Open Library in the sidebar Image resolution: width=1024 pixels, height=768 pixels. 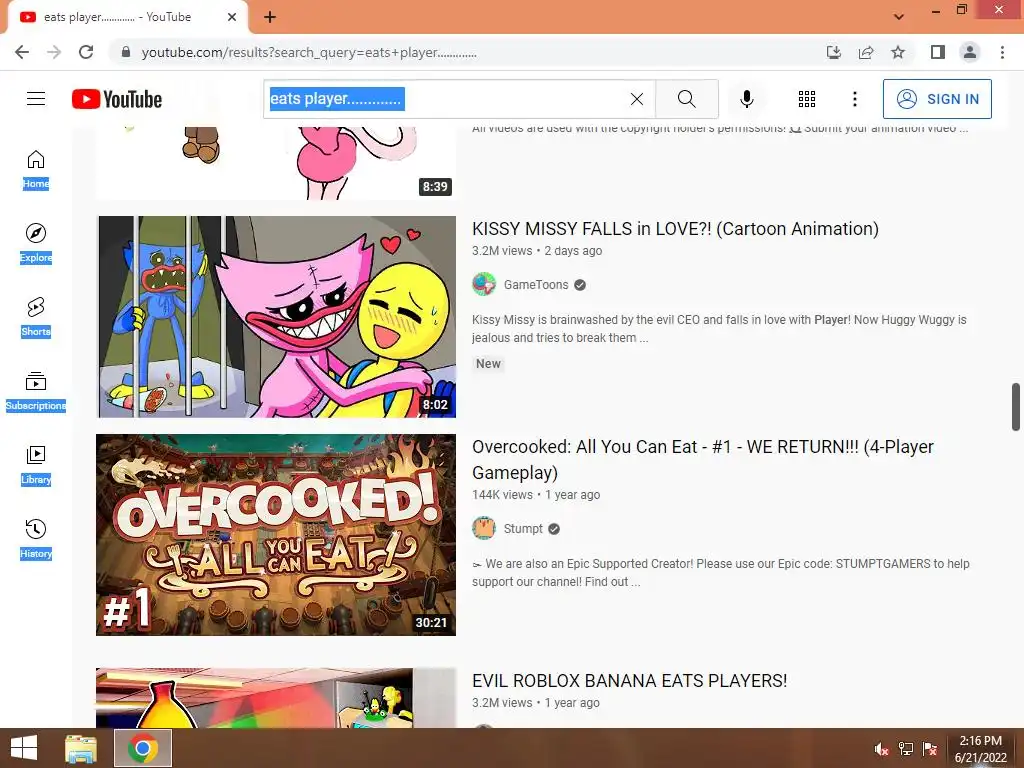36,466
